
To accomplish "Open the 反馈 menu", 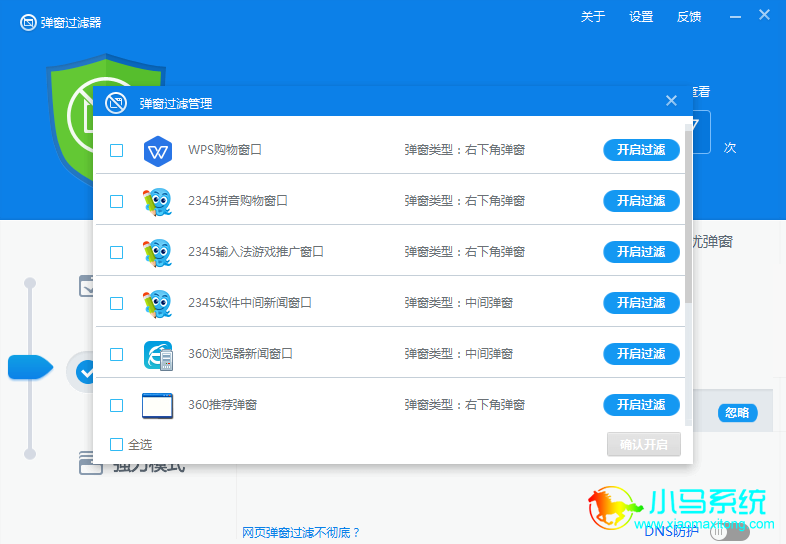I will (x=689, y=17).
